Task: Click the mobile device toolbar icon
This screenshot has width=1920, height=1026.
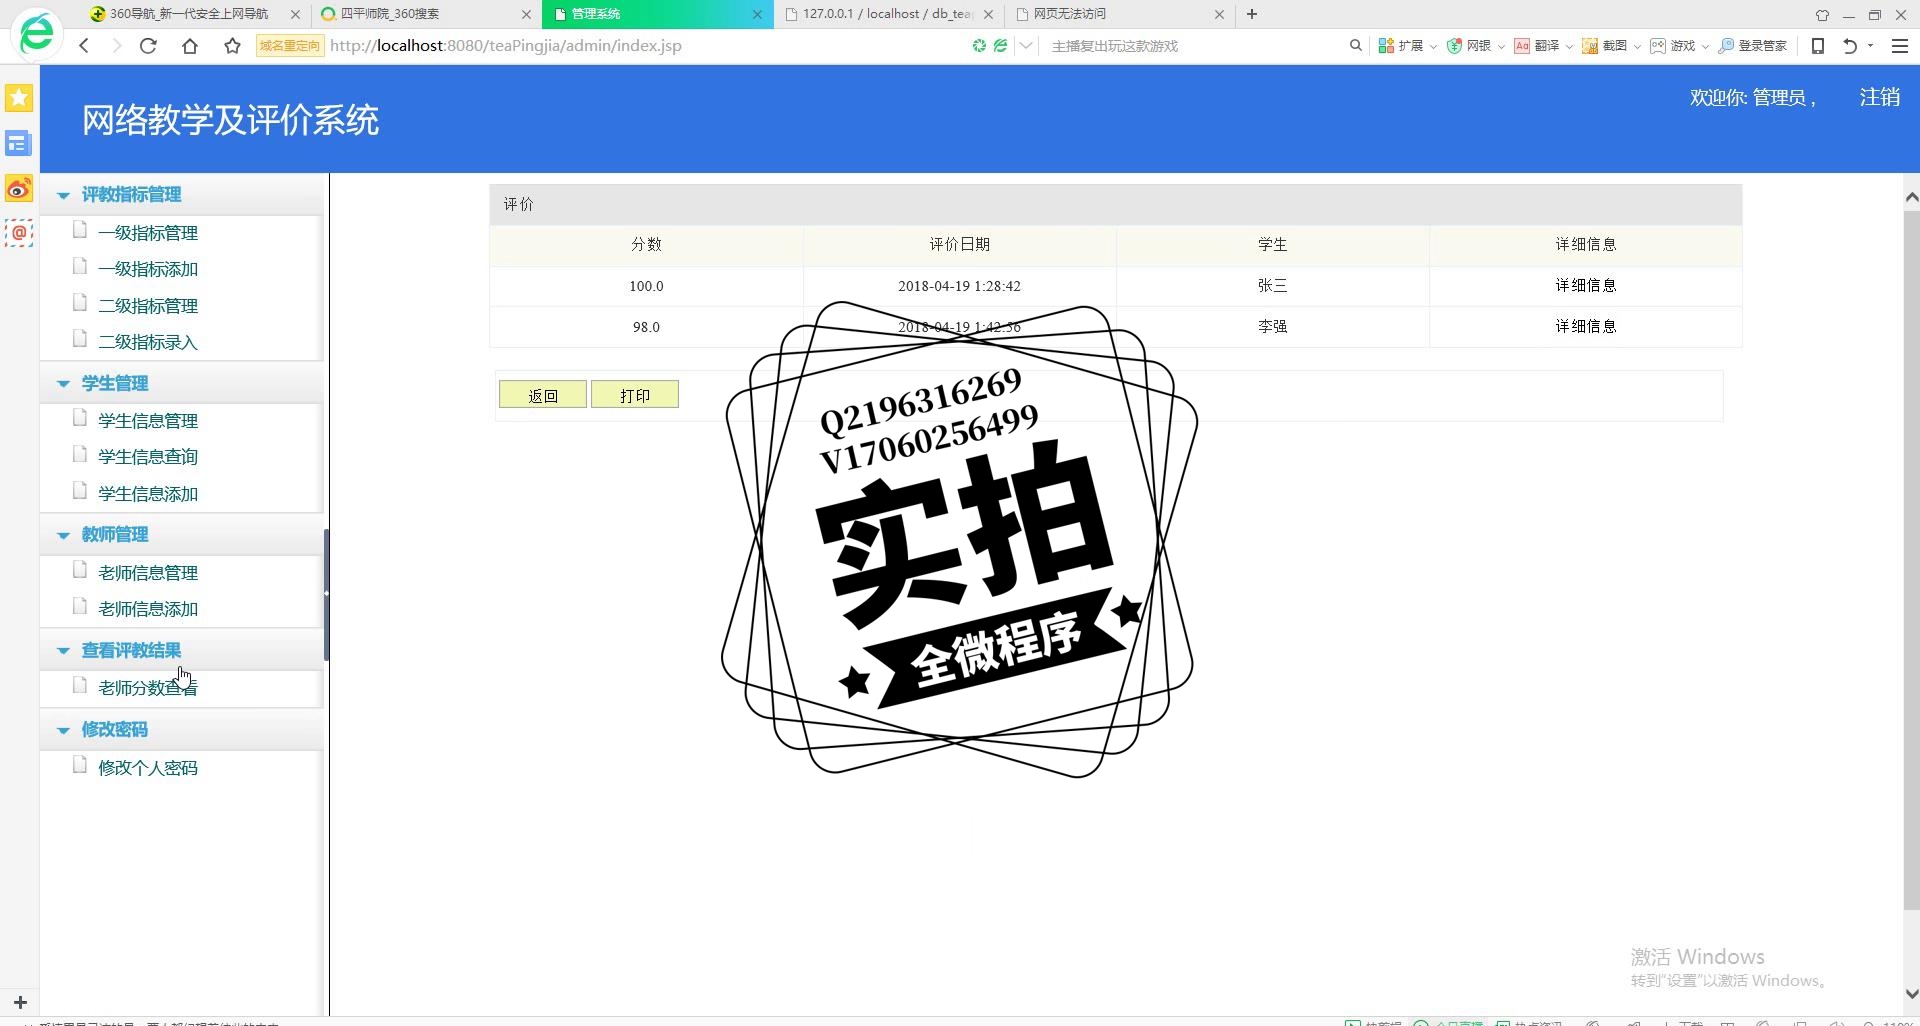Action: (x=1818, y=46)
